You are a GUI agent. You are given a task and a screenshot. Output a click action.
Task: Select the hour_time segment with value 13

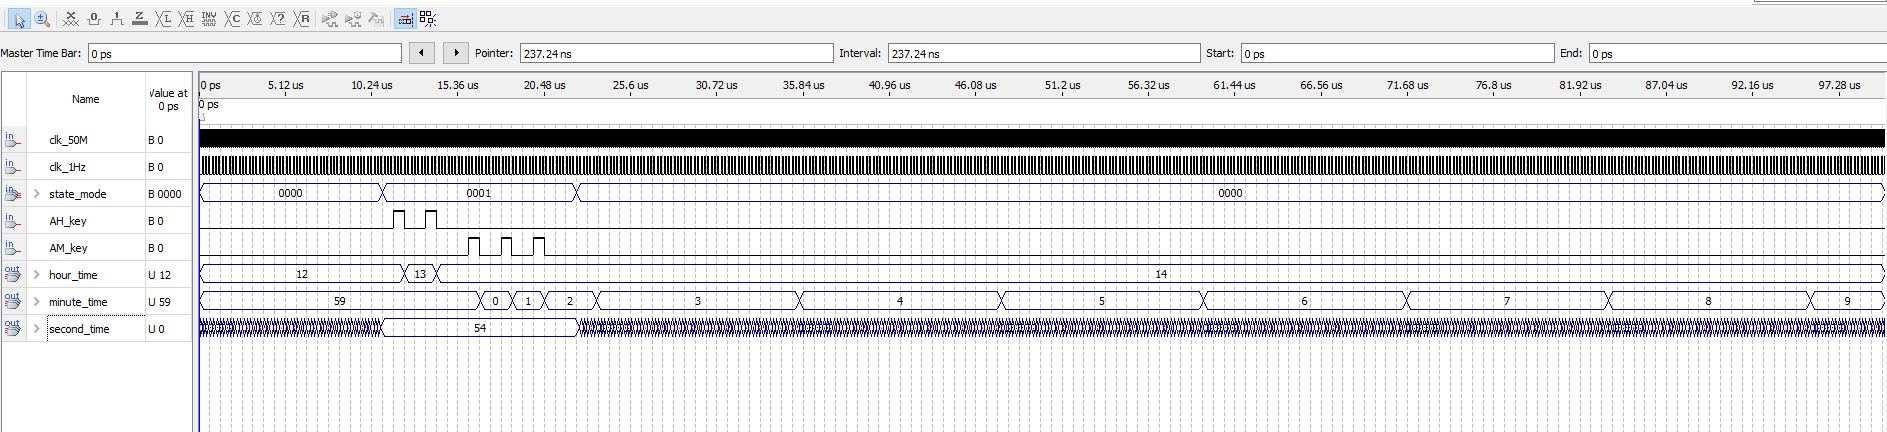[x=420, y=274]
